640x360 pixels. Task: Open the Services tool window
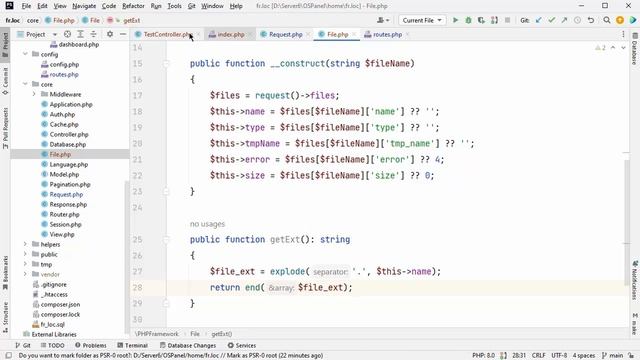[242, 345]
